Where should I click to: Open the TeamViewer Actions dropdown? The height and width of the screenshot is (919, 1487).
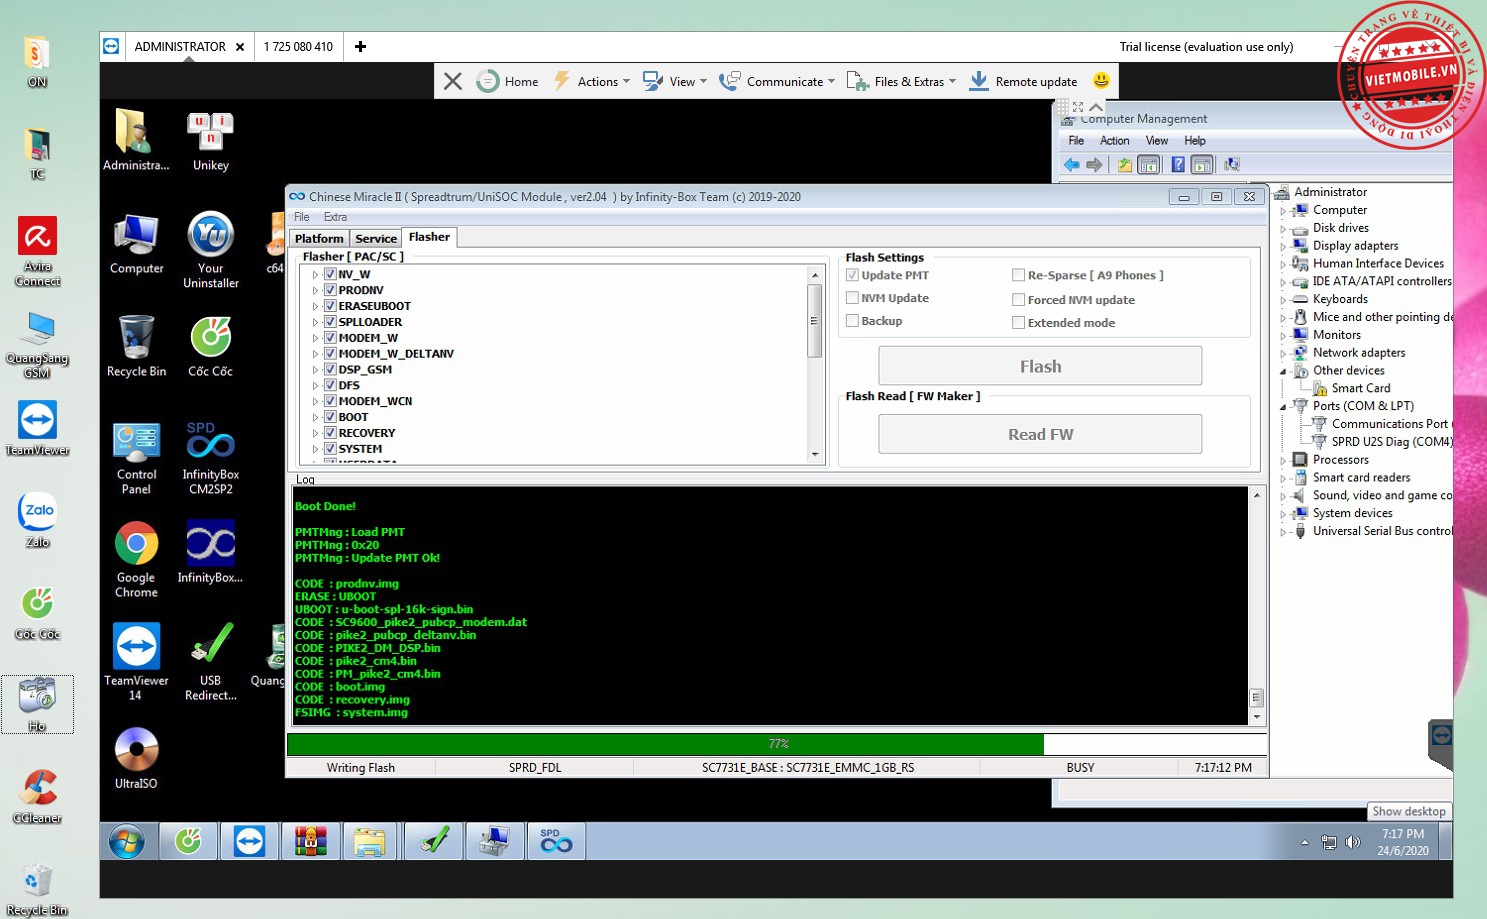pos(592,81)
